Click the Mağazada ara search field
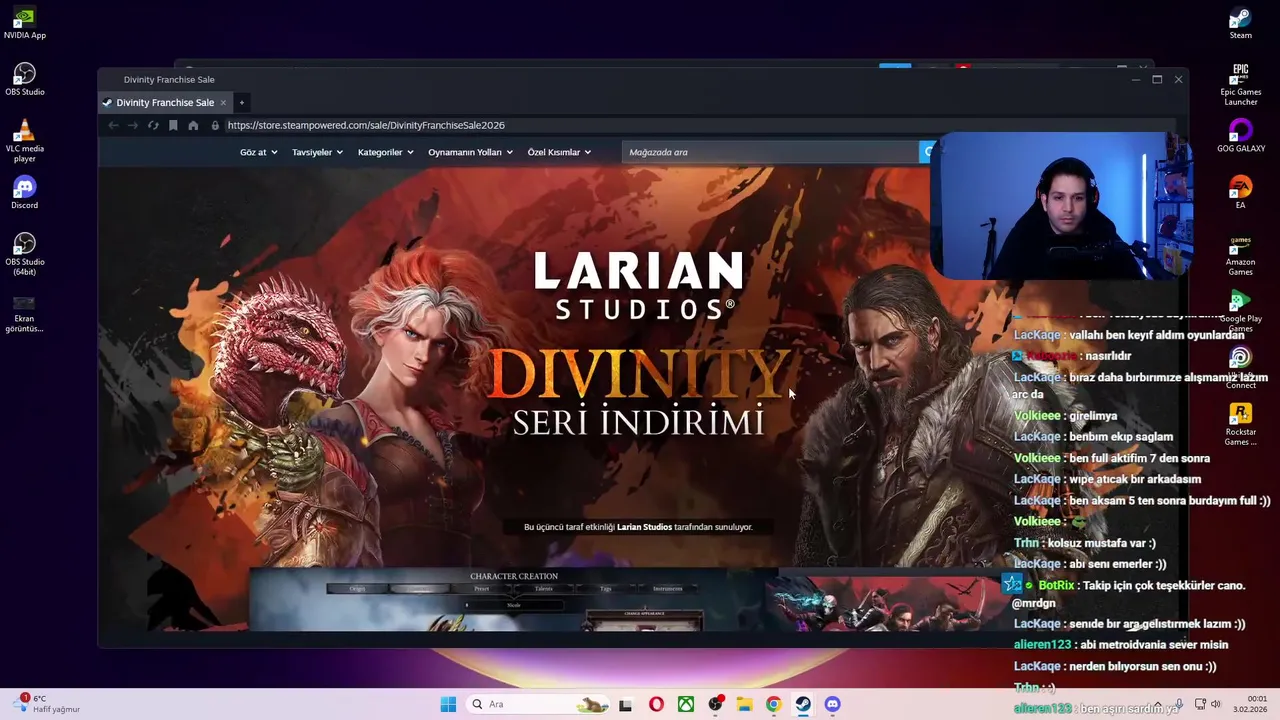Screen dimensions: 1280x720 pos(770,152)
